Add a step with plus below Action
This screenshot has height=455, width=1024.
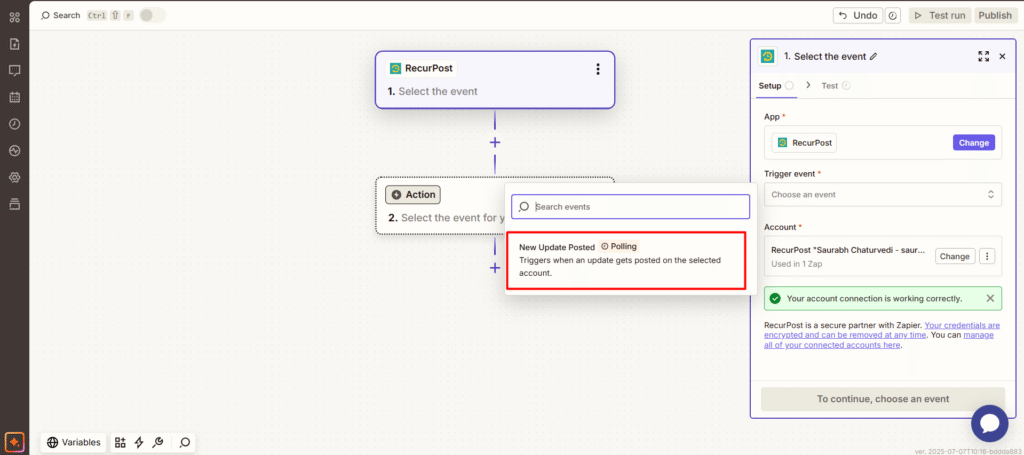coord(495,268)
